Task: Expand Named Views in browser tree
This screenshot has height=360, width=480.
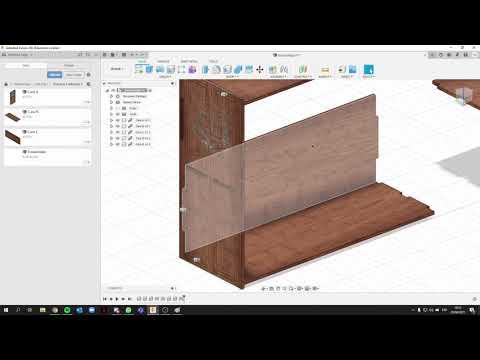Action: 112,102
